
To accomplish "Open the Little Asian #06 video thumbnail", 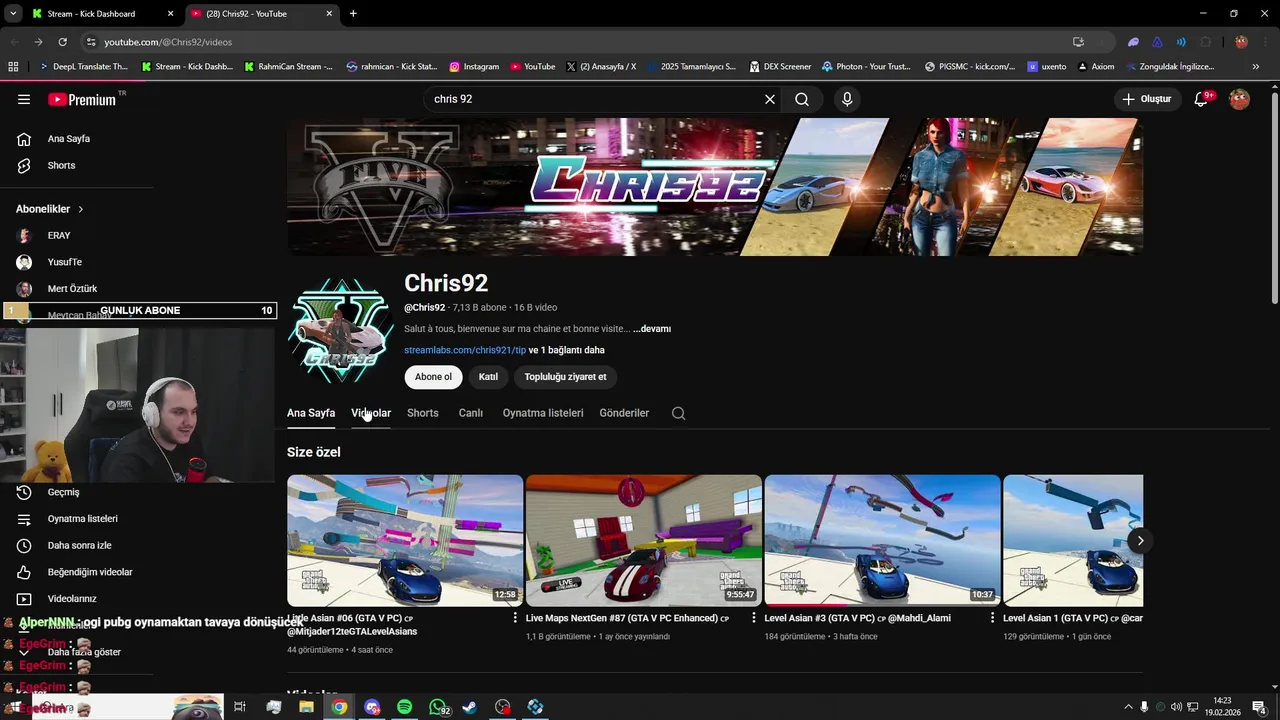I will click(405, 540).
